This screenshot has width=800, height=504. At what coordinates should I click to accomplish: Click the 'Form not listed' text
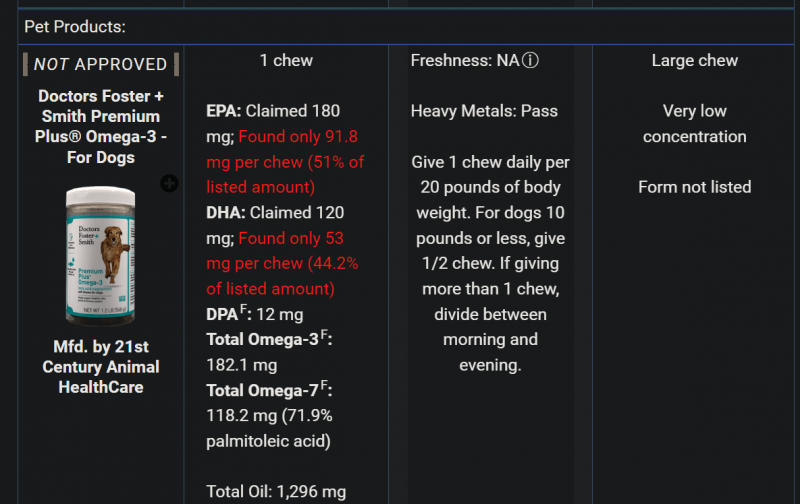click(x=694, y=187)
